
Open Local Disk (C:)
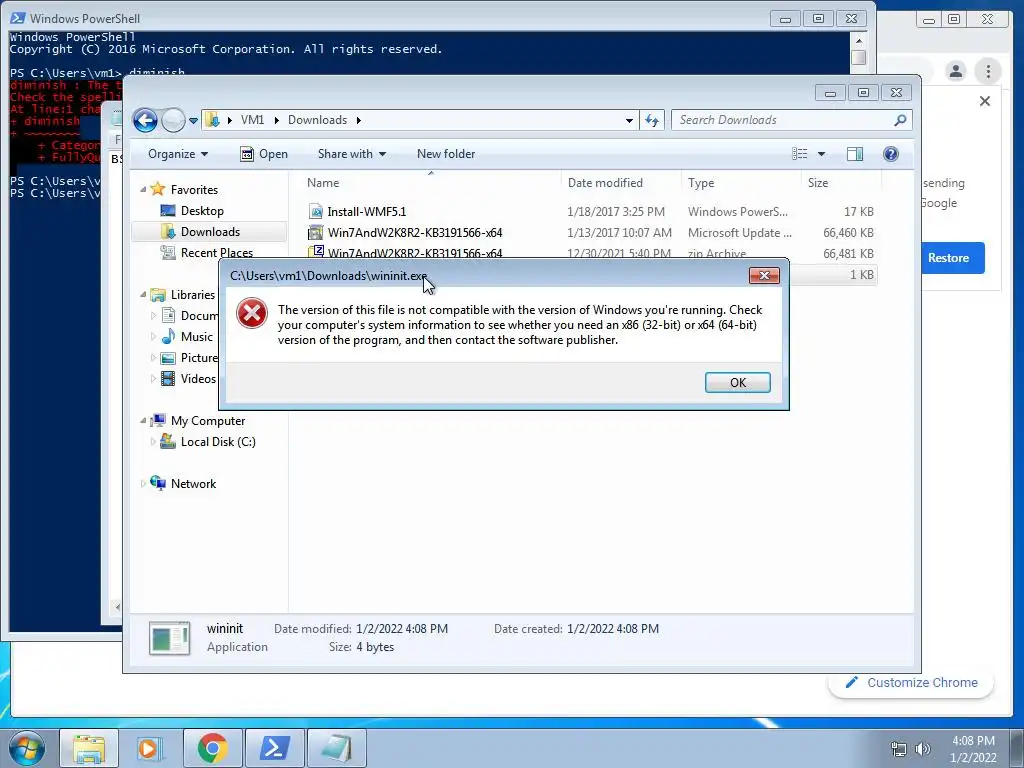tap(218, 441)
